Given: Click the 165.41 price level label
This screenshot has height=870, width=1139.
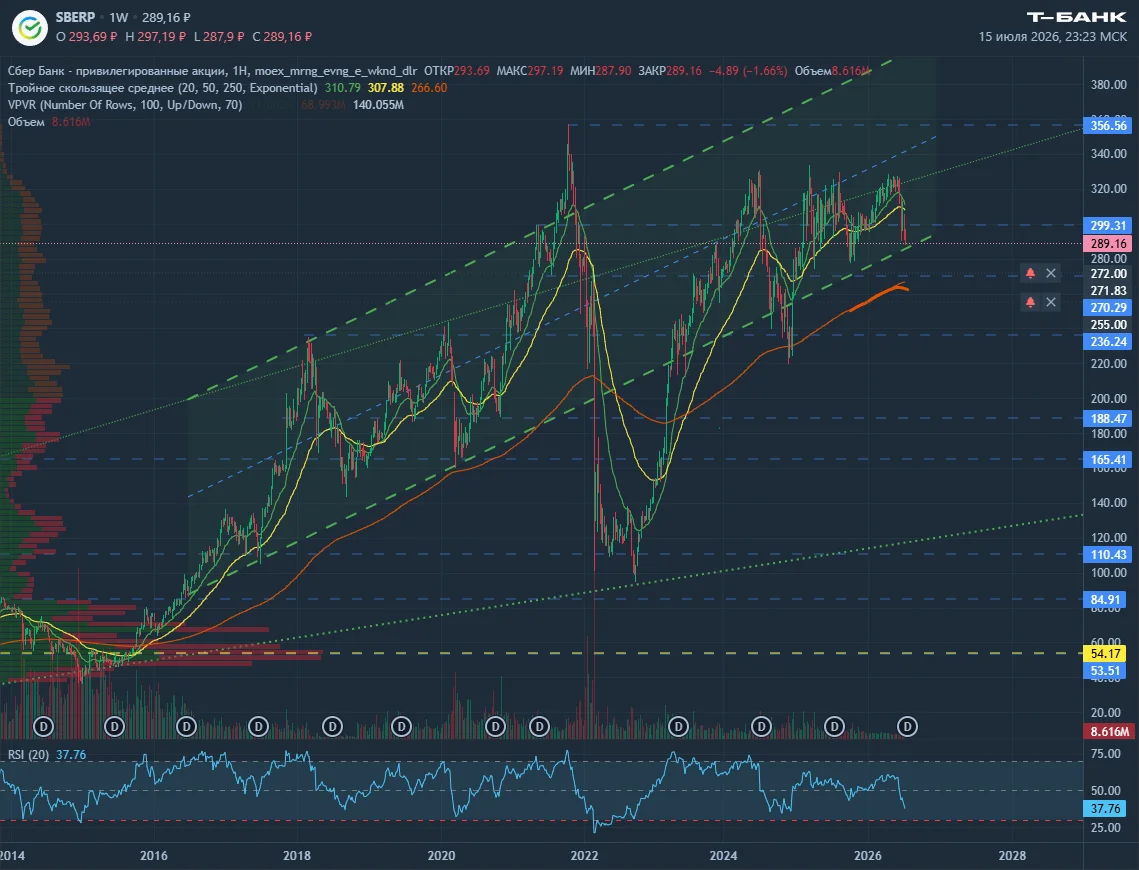Looking at the screenshot, I should coord(1108,459).
